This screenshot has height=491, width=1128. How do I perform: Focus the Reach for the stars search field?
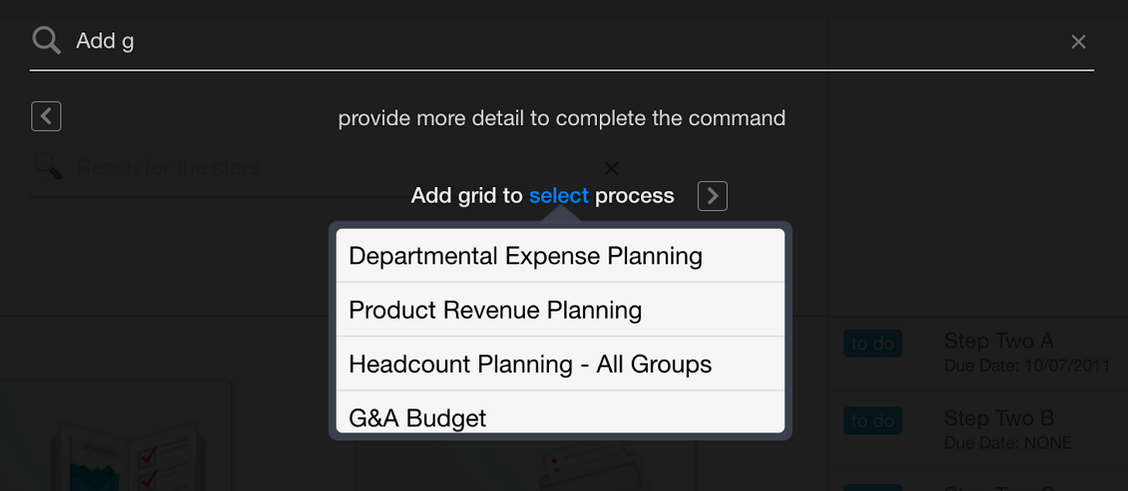[331, 168]
